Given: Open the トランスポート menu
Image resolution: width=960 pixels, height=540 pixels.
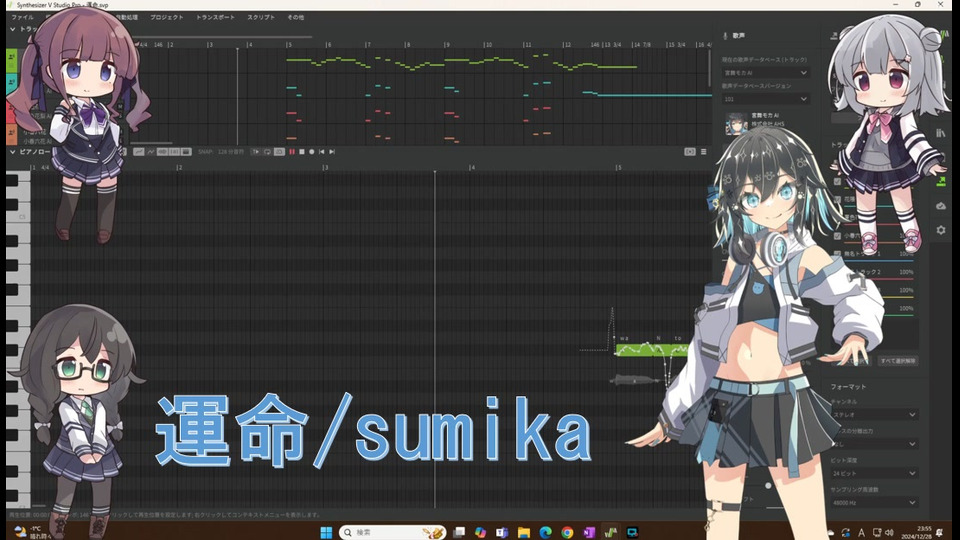Looking at the screenshot, I should 215,17.
